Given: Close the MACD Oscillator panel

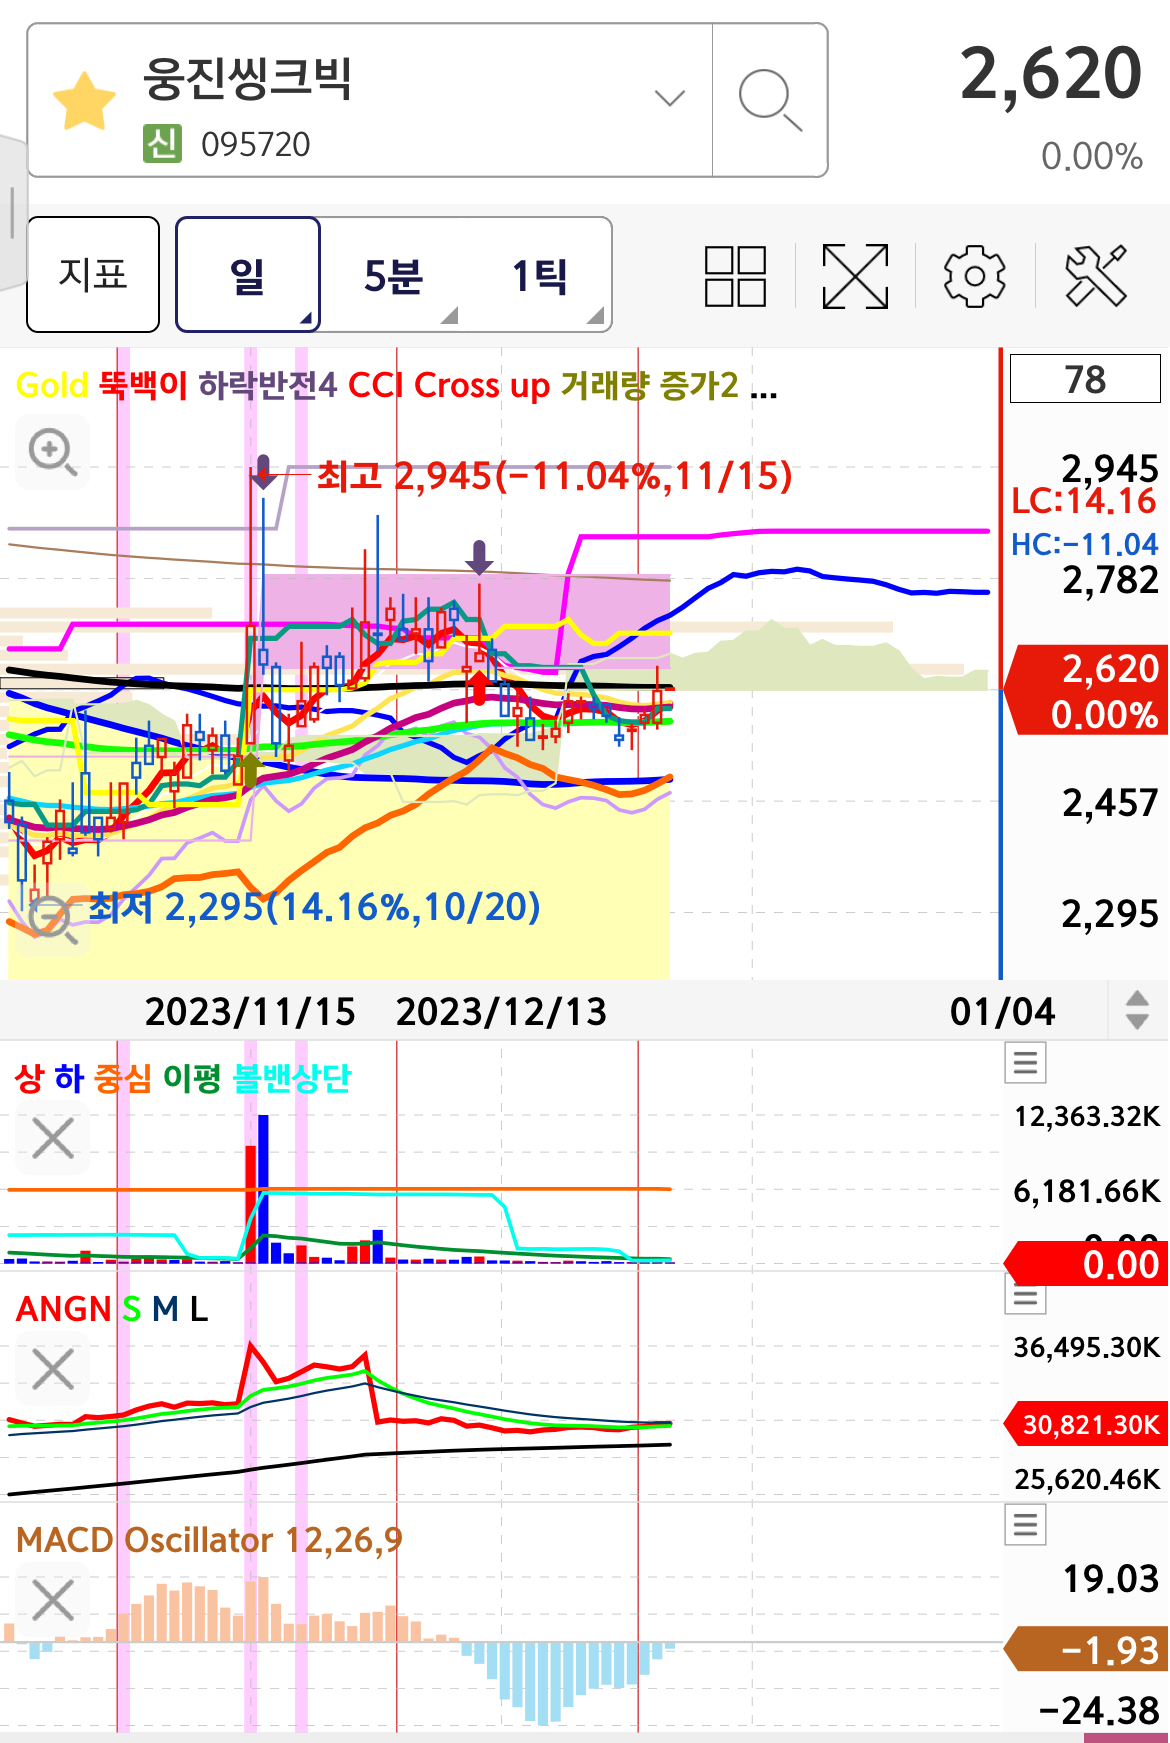Looking at the screenshot, I should pos(53,1600).
